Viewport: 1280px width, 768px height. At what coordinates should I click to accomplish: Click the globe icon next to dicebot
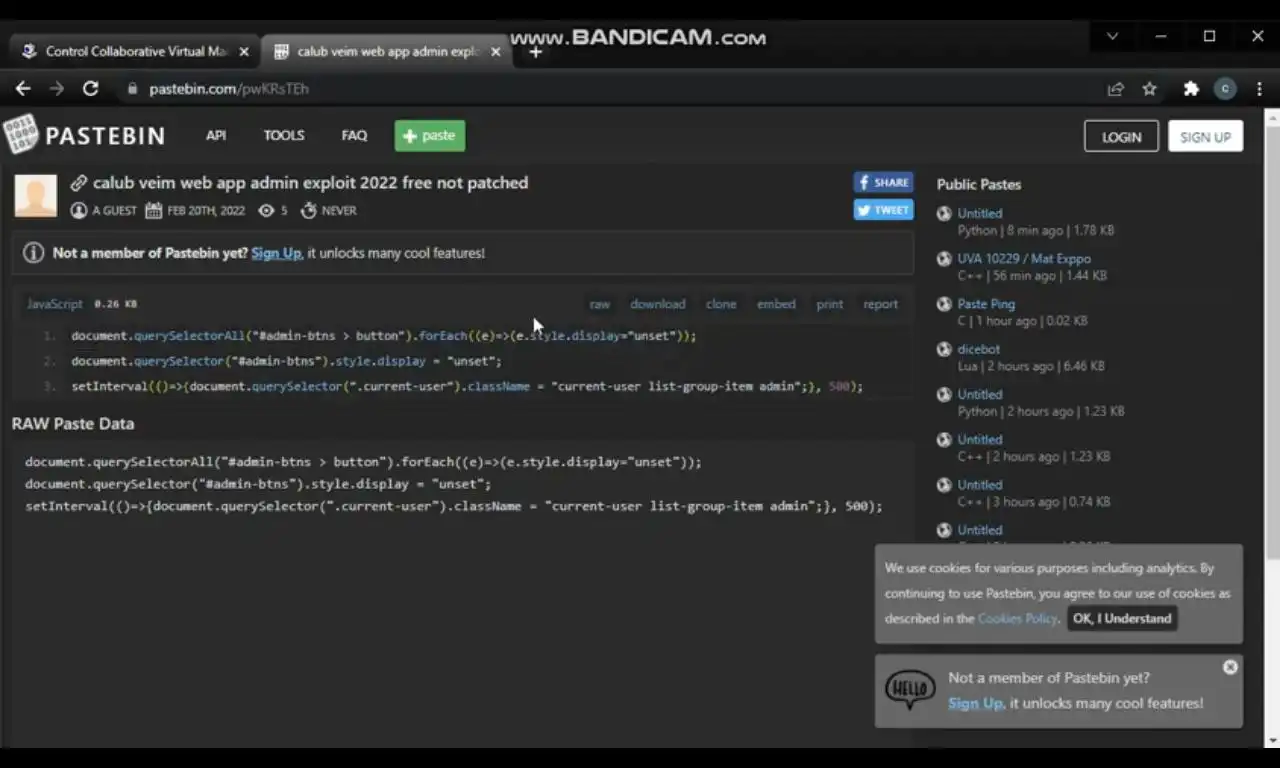[x=944, y=349]
